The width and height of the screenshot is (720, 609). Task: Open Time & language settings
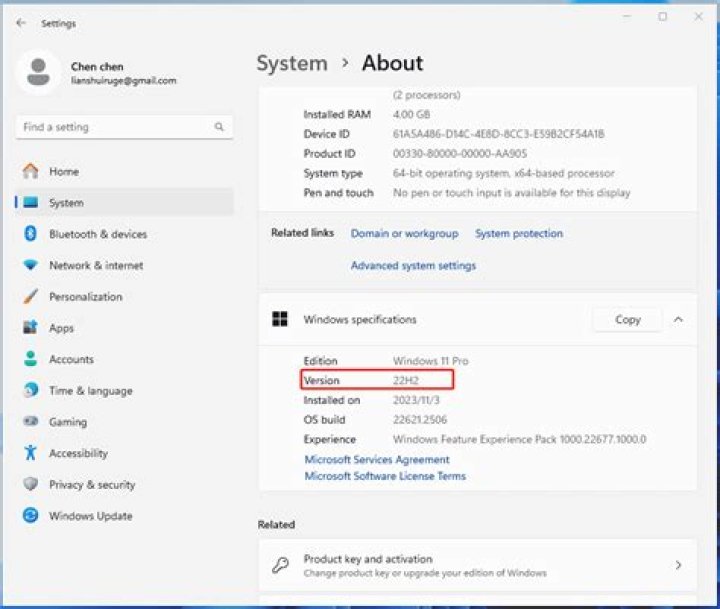pos(124,390)
